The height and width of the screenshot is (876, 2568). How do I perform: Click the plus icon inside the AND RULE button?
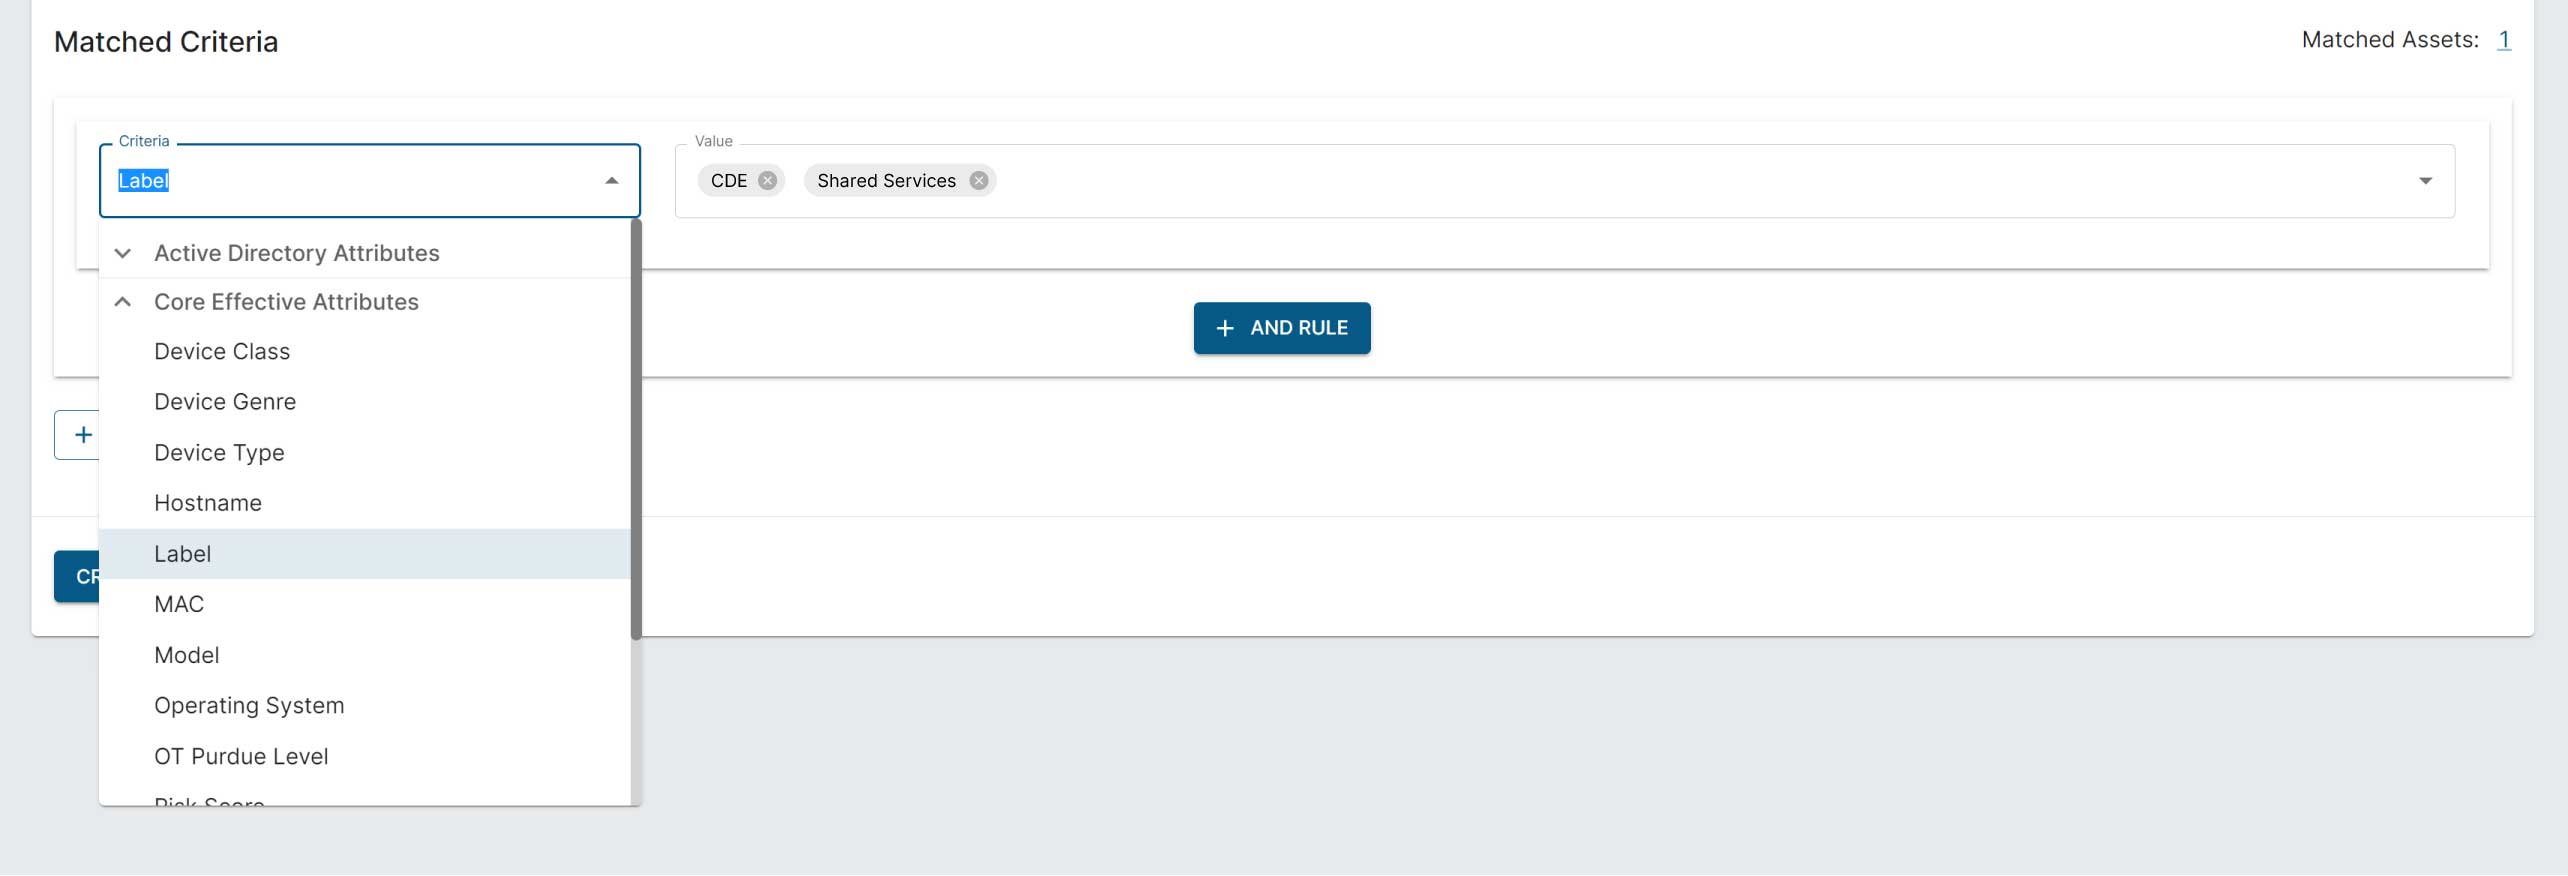(x=1226, y=328)
